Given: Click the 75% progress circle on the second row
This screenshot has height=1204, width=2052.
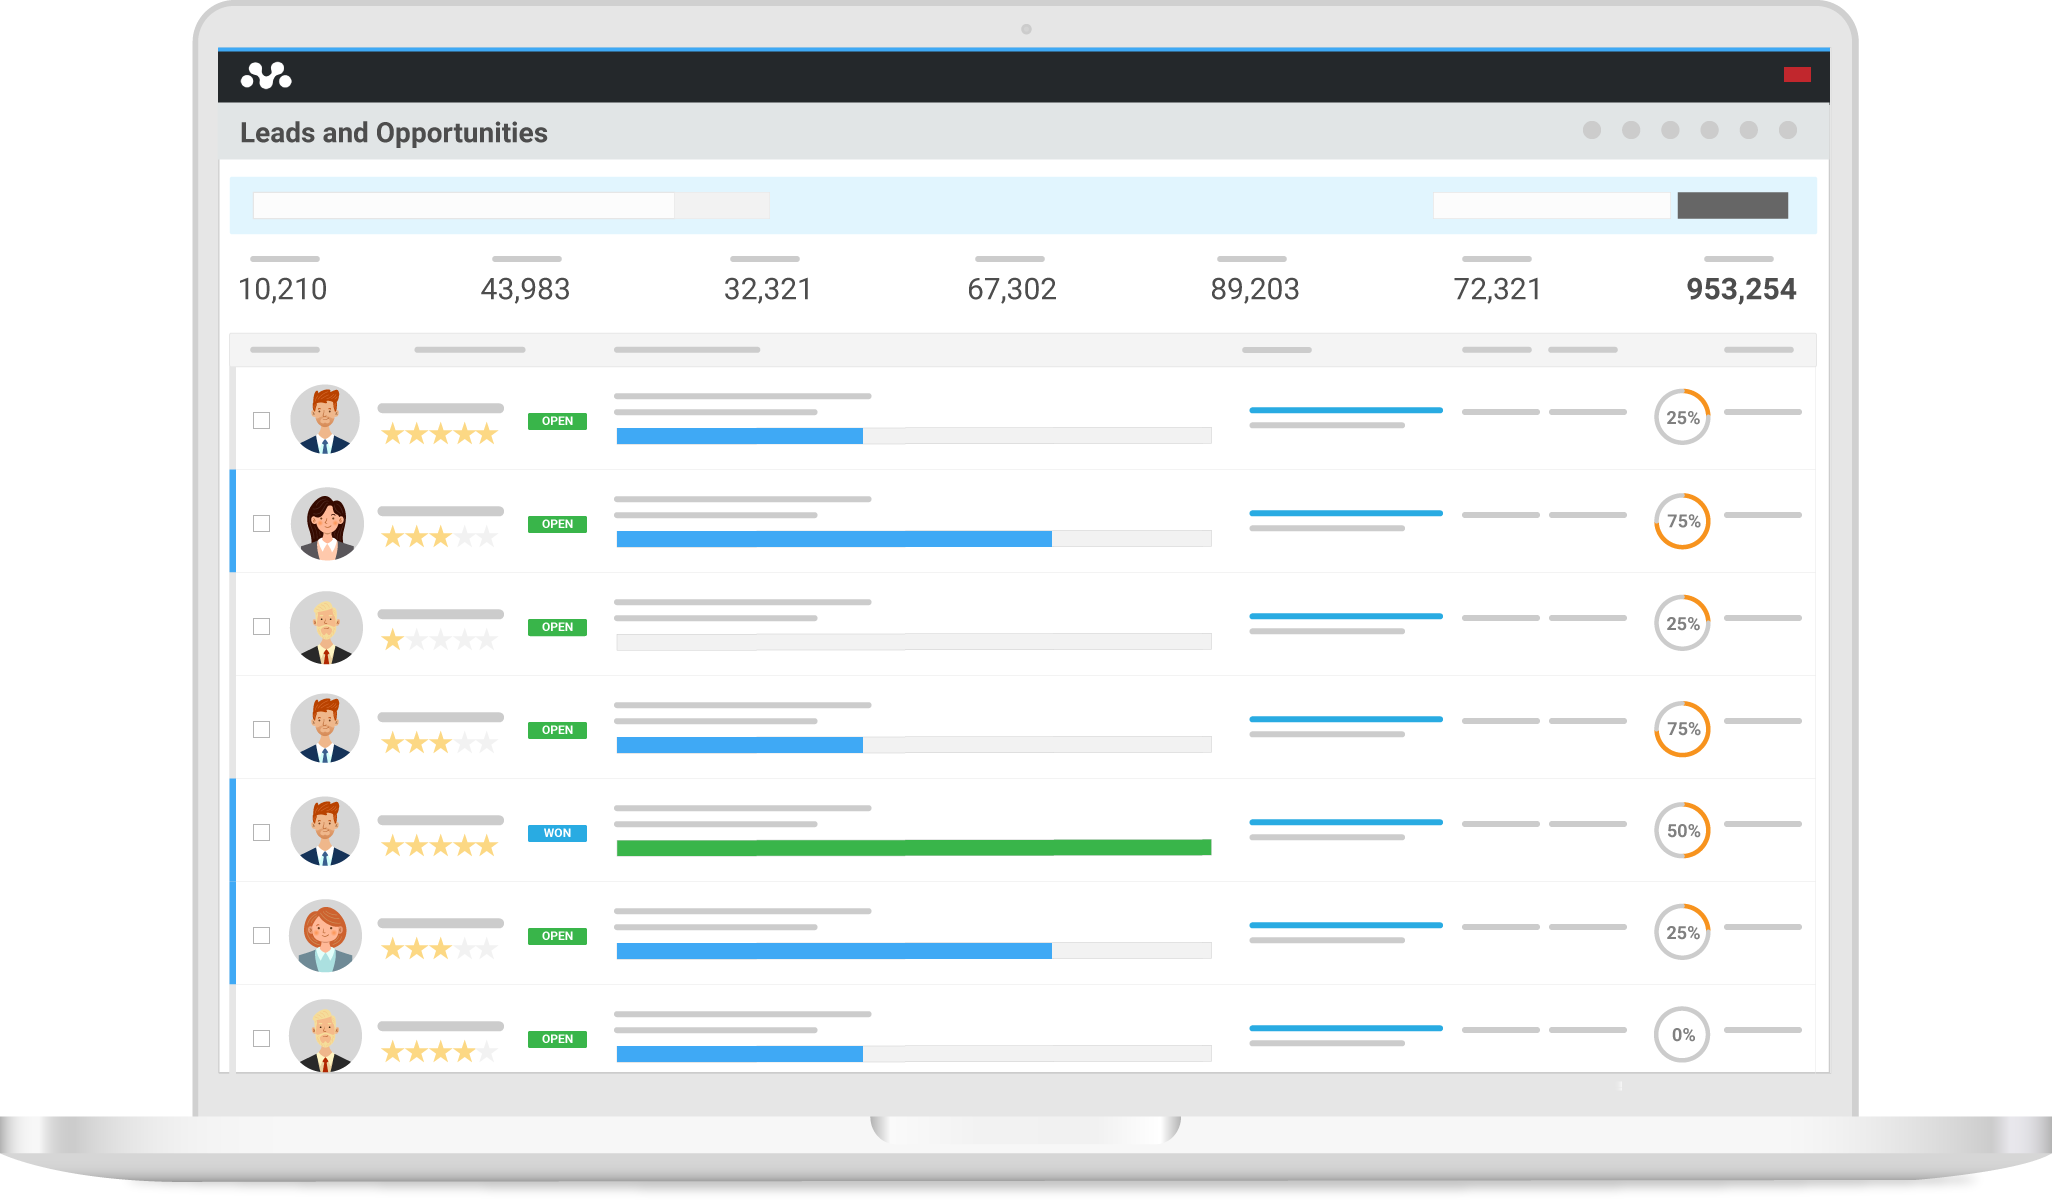Looking at the screenshot, I should click(x=1684, y=521).
